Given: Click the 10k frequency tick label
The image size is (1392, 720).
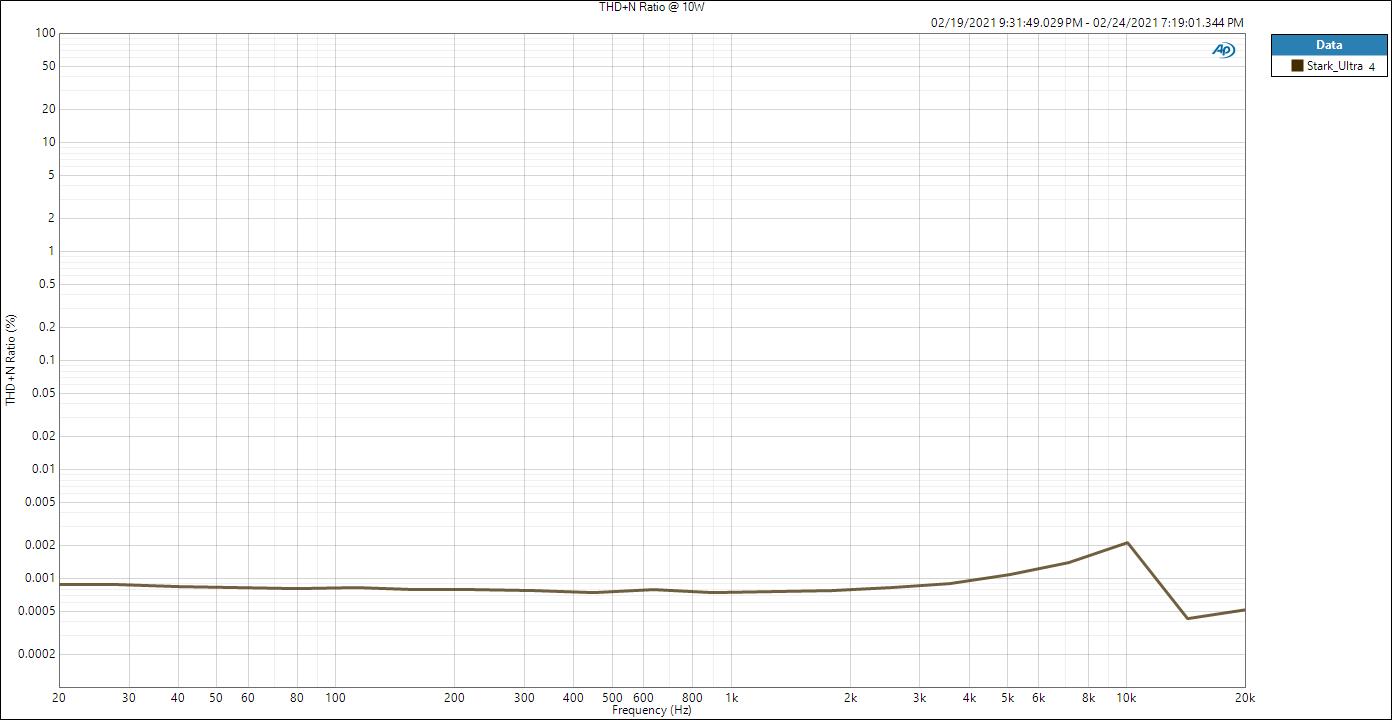Looking at the screenshot, I should click(x=1126, y=698).
